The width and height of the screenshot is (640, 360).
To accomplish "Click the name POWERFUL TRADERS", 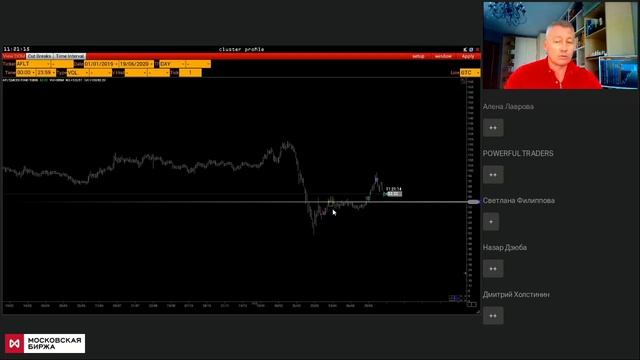I will (518, 153).
